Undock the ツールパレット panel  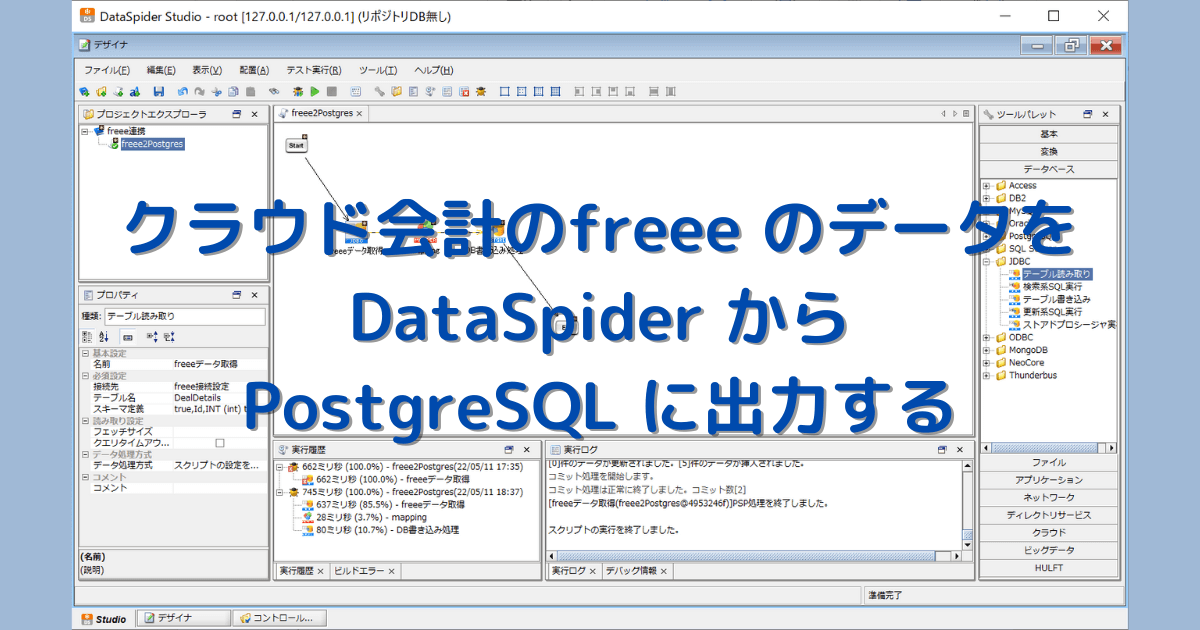point(1088,114)
